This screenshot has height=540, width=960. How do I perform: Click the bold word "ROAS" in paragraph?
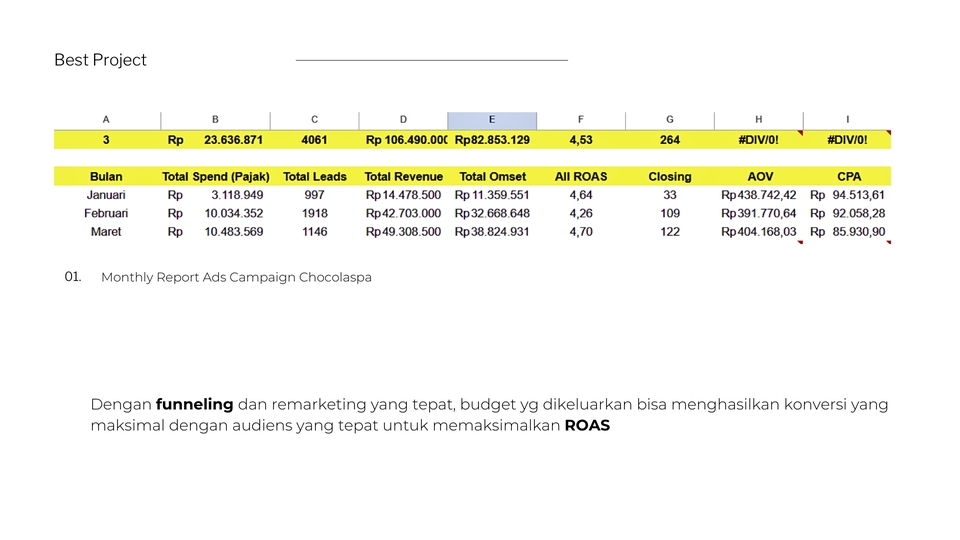tap(587, 426)
